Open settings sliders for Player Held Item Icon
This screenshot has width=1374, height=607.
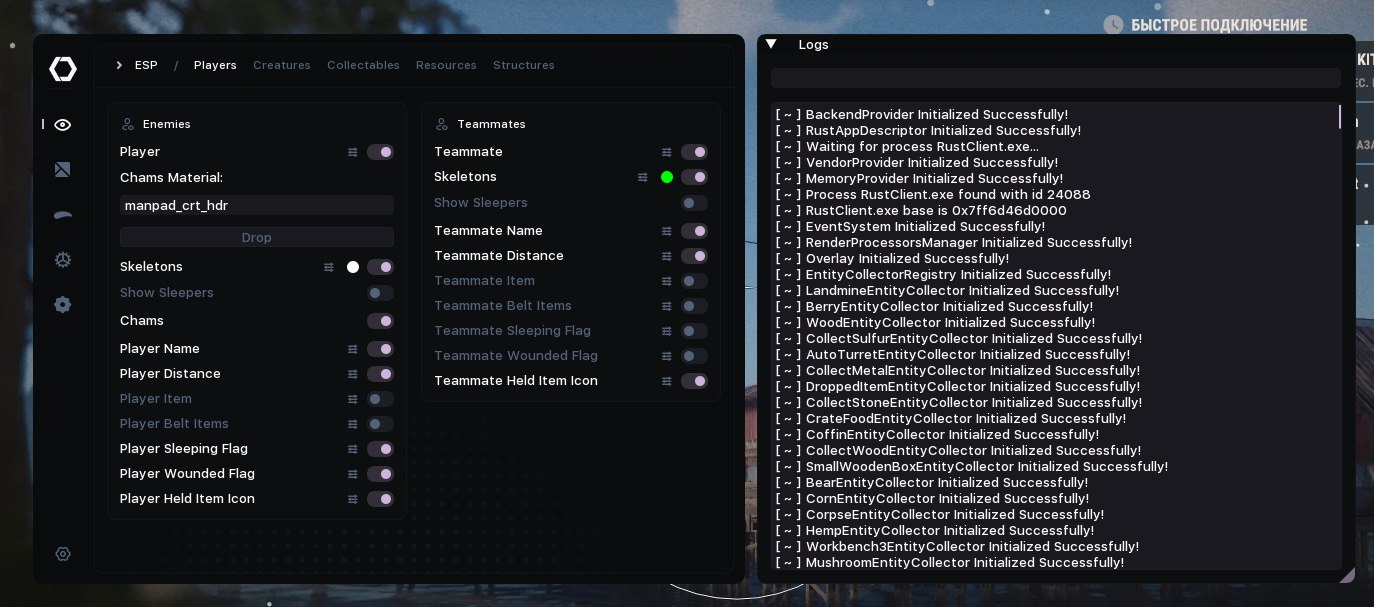352,499
